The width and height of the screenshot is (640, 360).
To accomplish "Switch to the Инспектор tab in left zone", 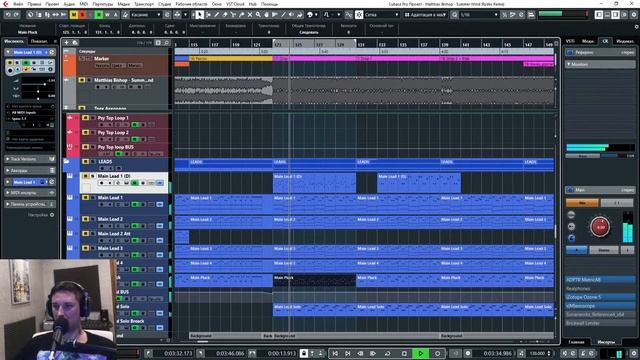I will coord(14,41).
